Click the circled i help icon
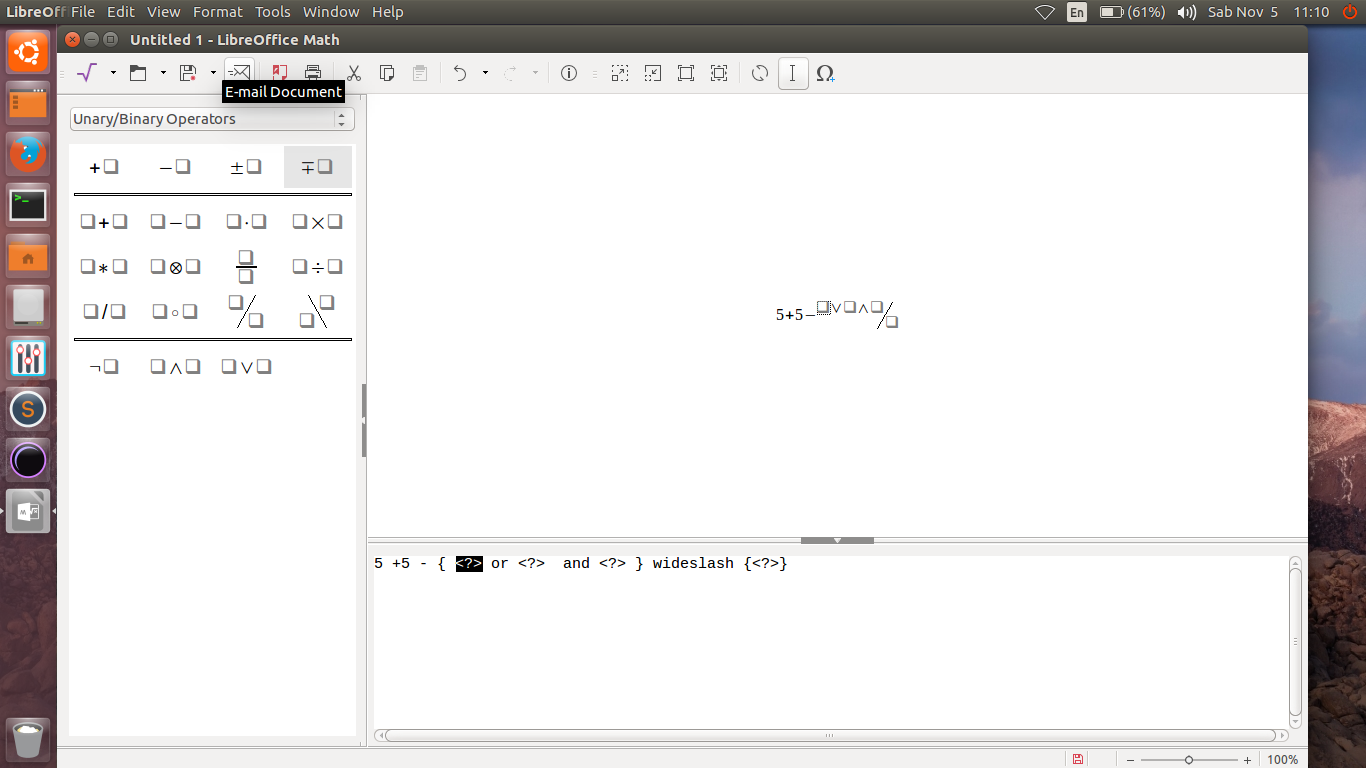 [x=569, y=73]
